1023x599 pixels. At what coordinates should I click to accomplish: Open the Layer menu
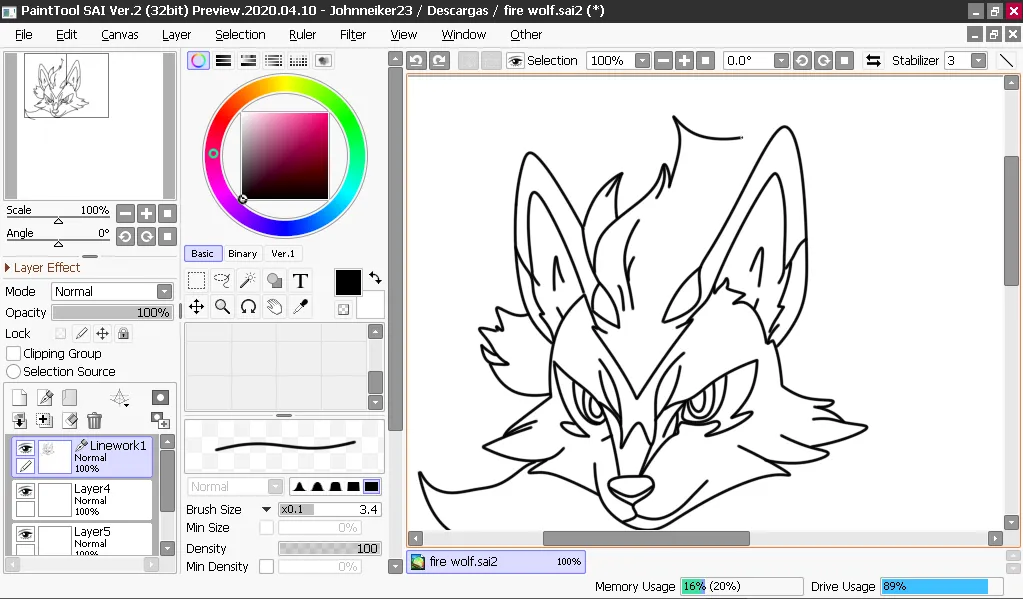point(176,35)
